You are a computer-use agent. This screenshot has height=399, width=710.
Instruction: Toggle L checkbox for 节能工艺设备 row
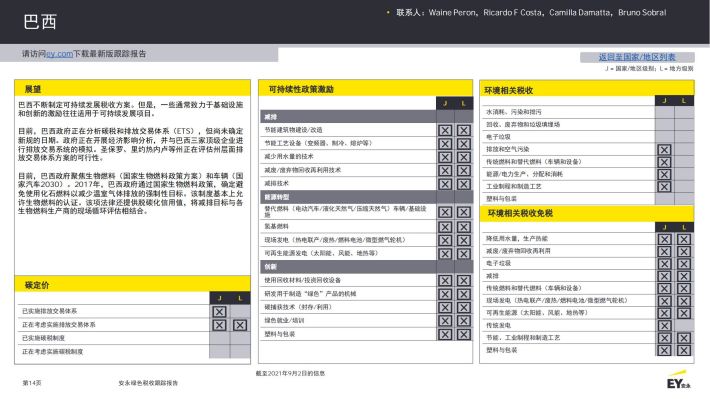pyautogui.click(x=464, y=144)
